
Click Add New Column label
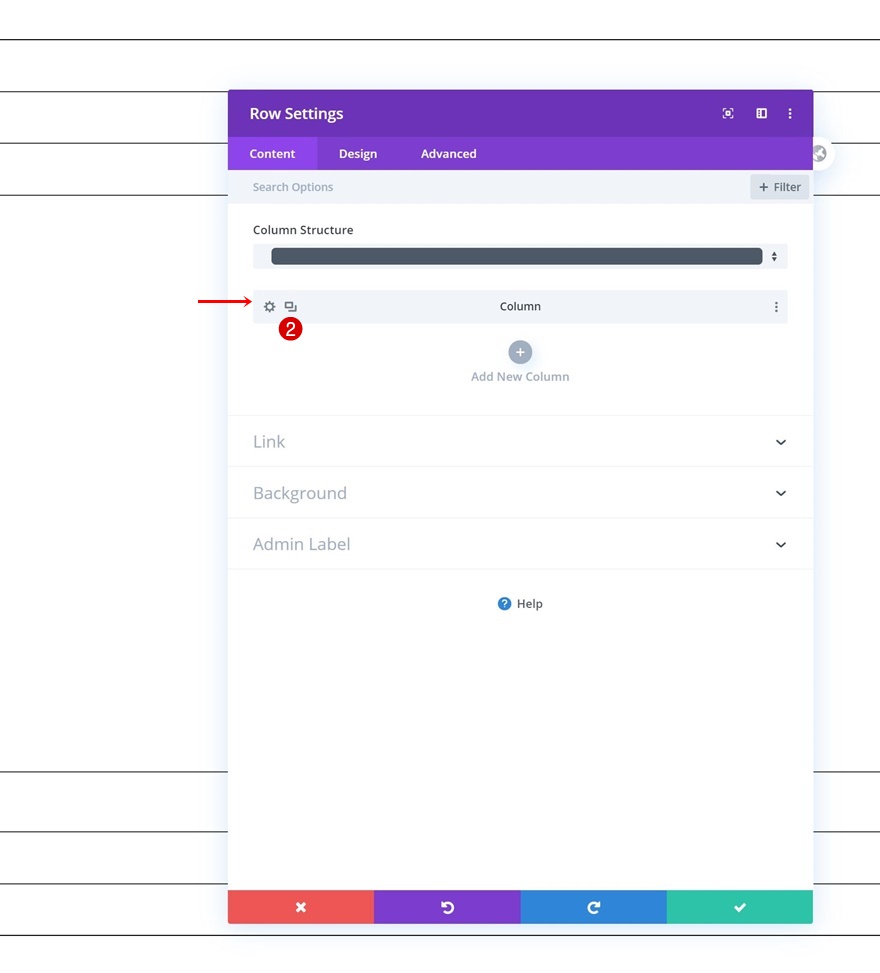click(520, 377)
